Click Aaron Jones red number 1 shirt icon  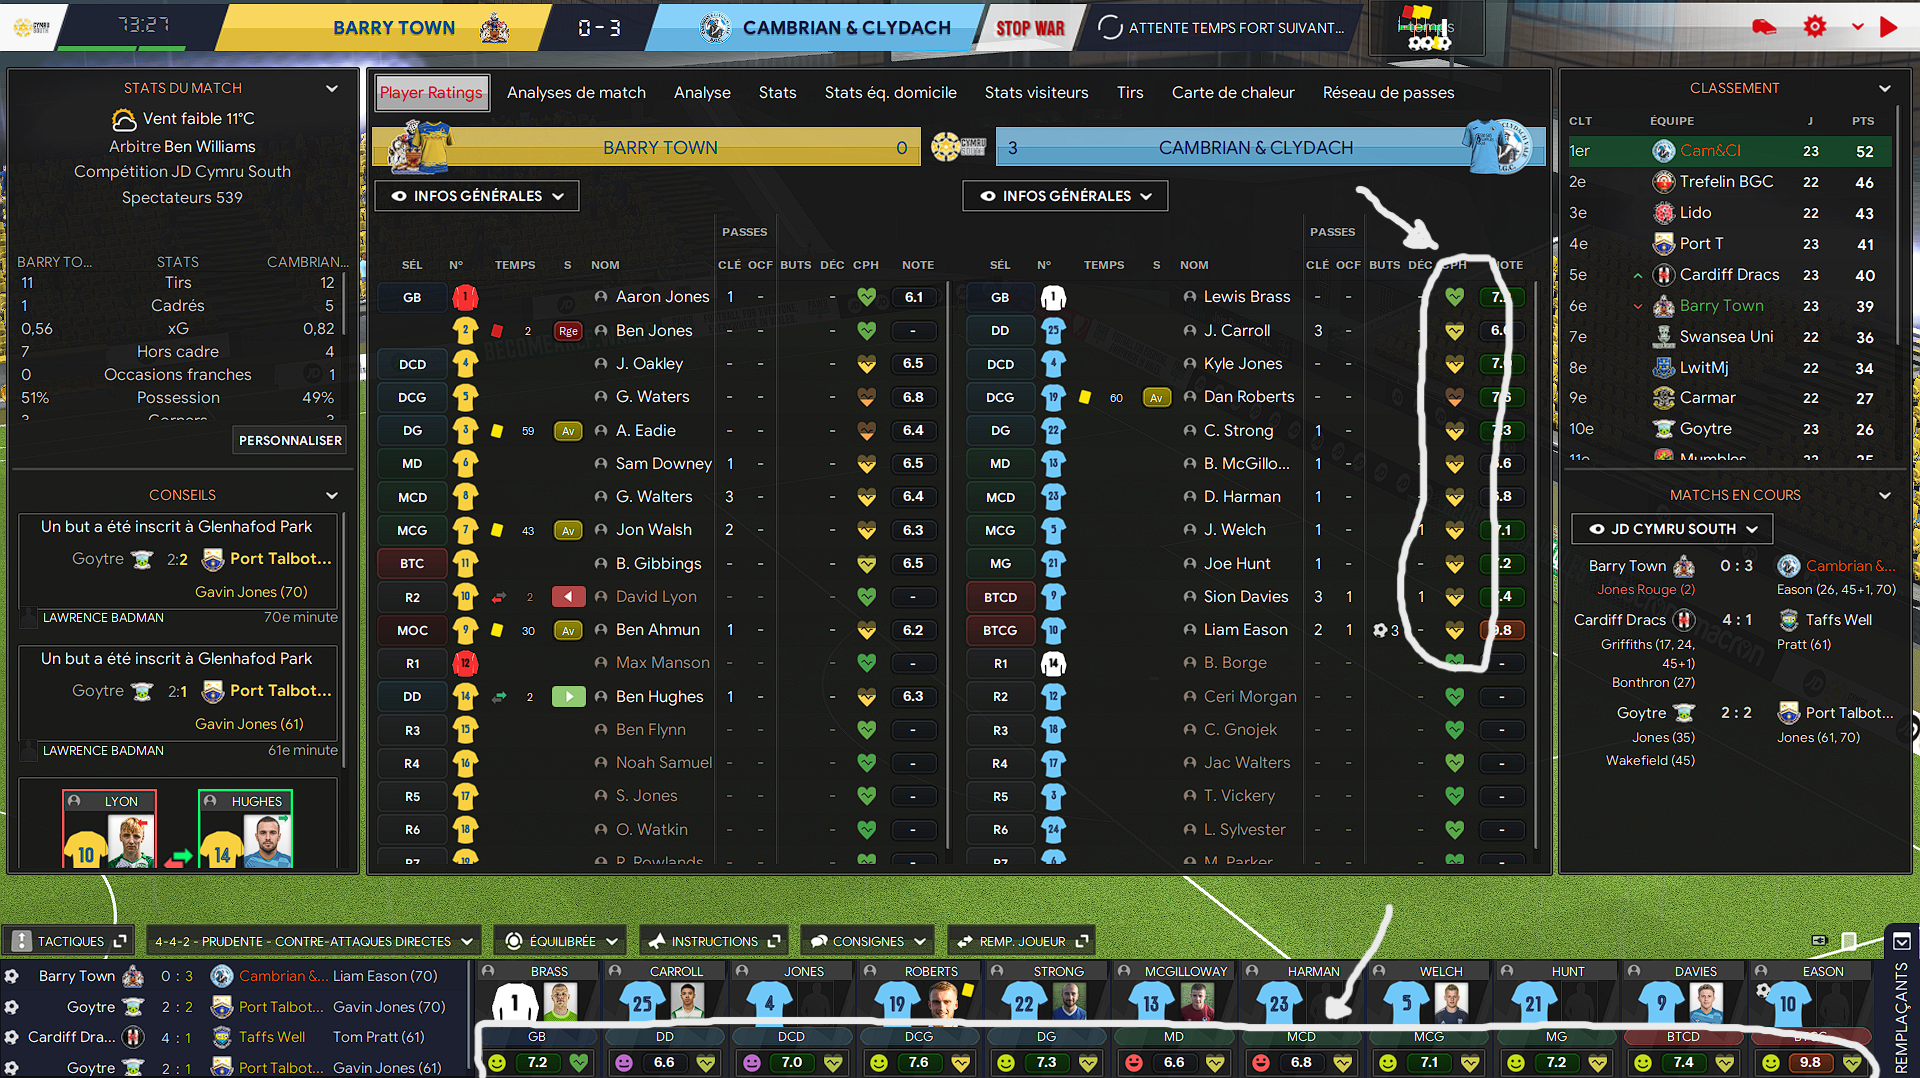pyautogui.click(x=465, y=297)
